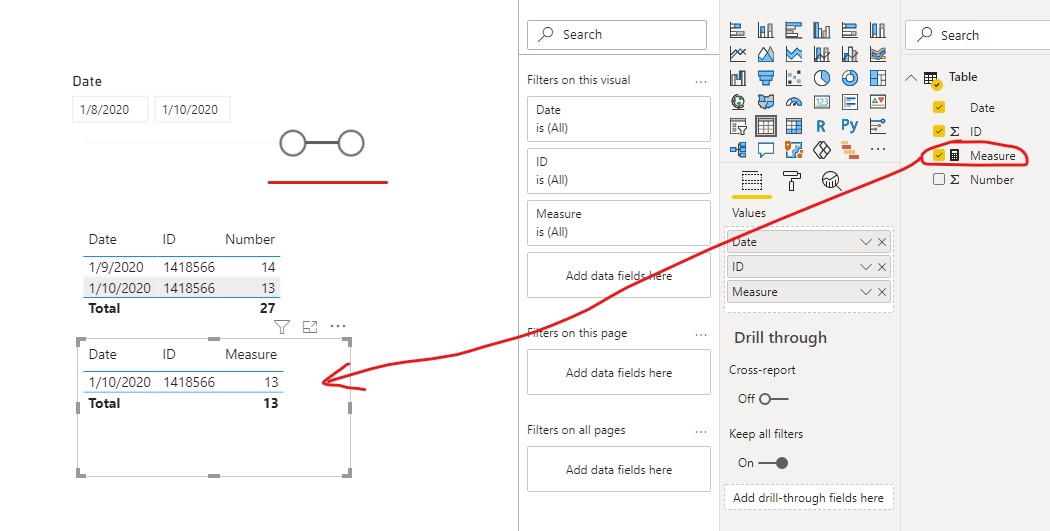Screen dimensions: 1050x531
Task: Remove ID from Values well
Action: pos(882,267)
